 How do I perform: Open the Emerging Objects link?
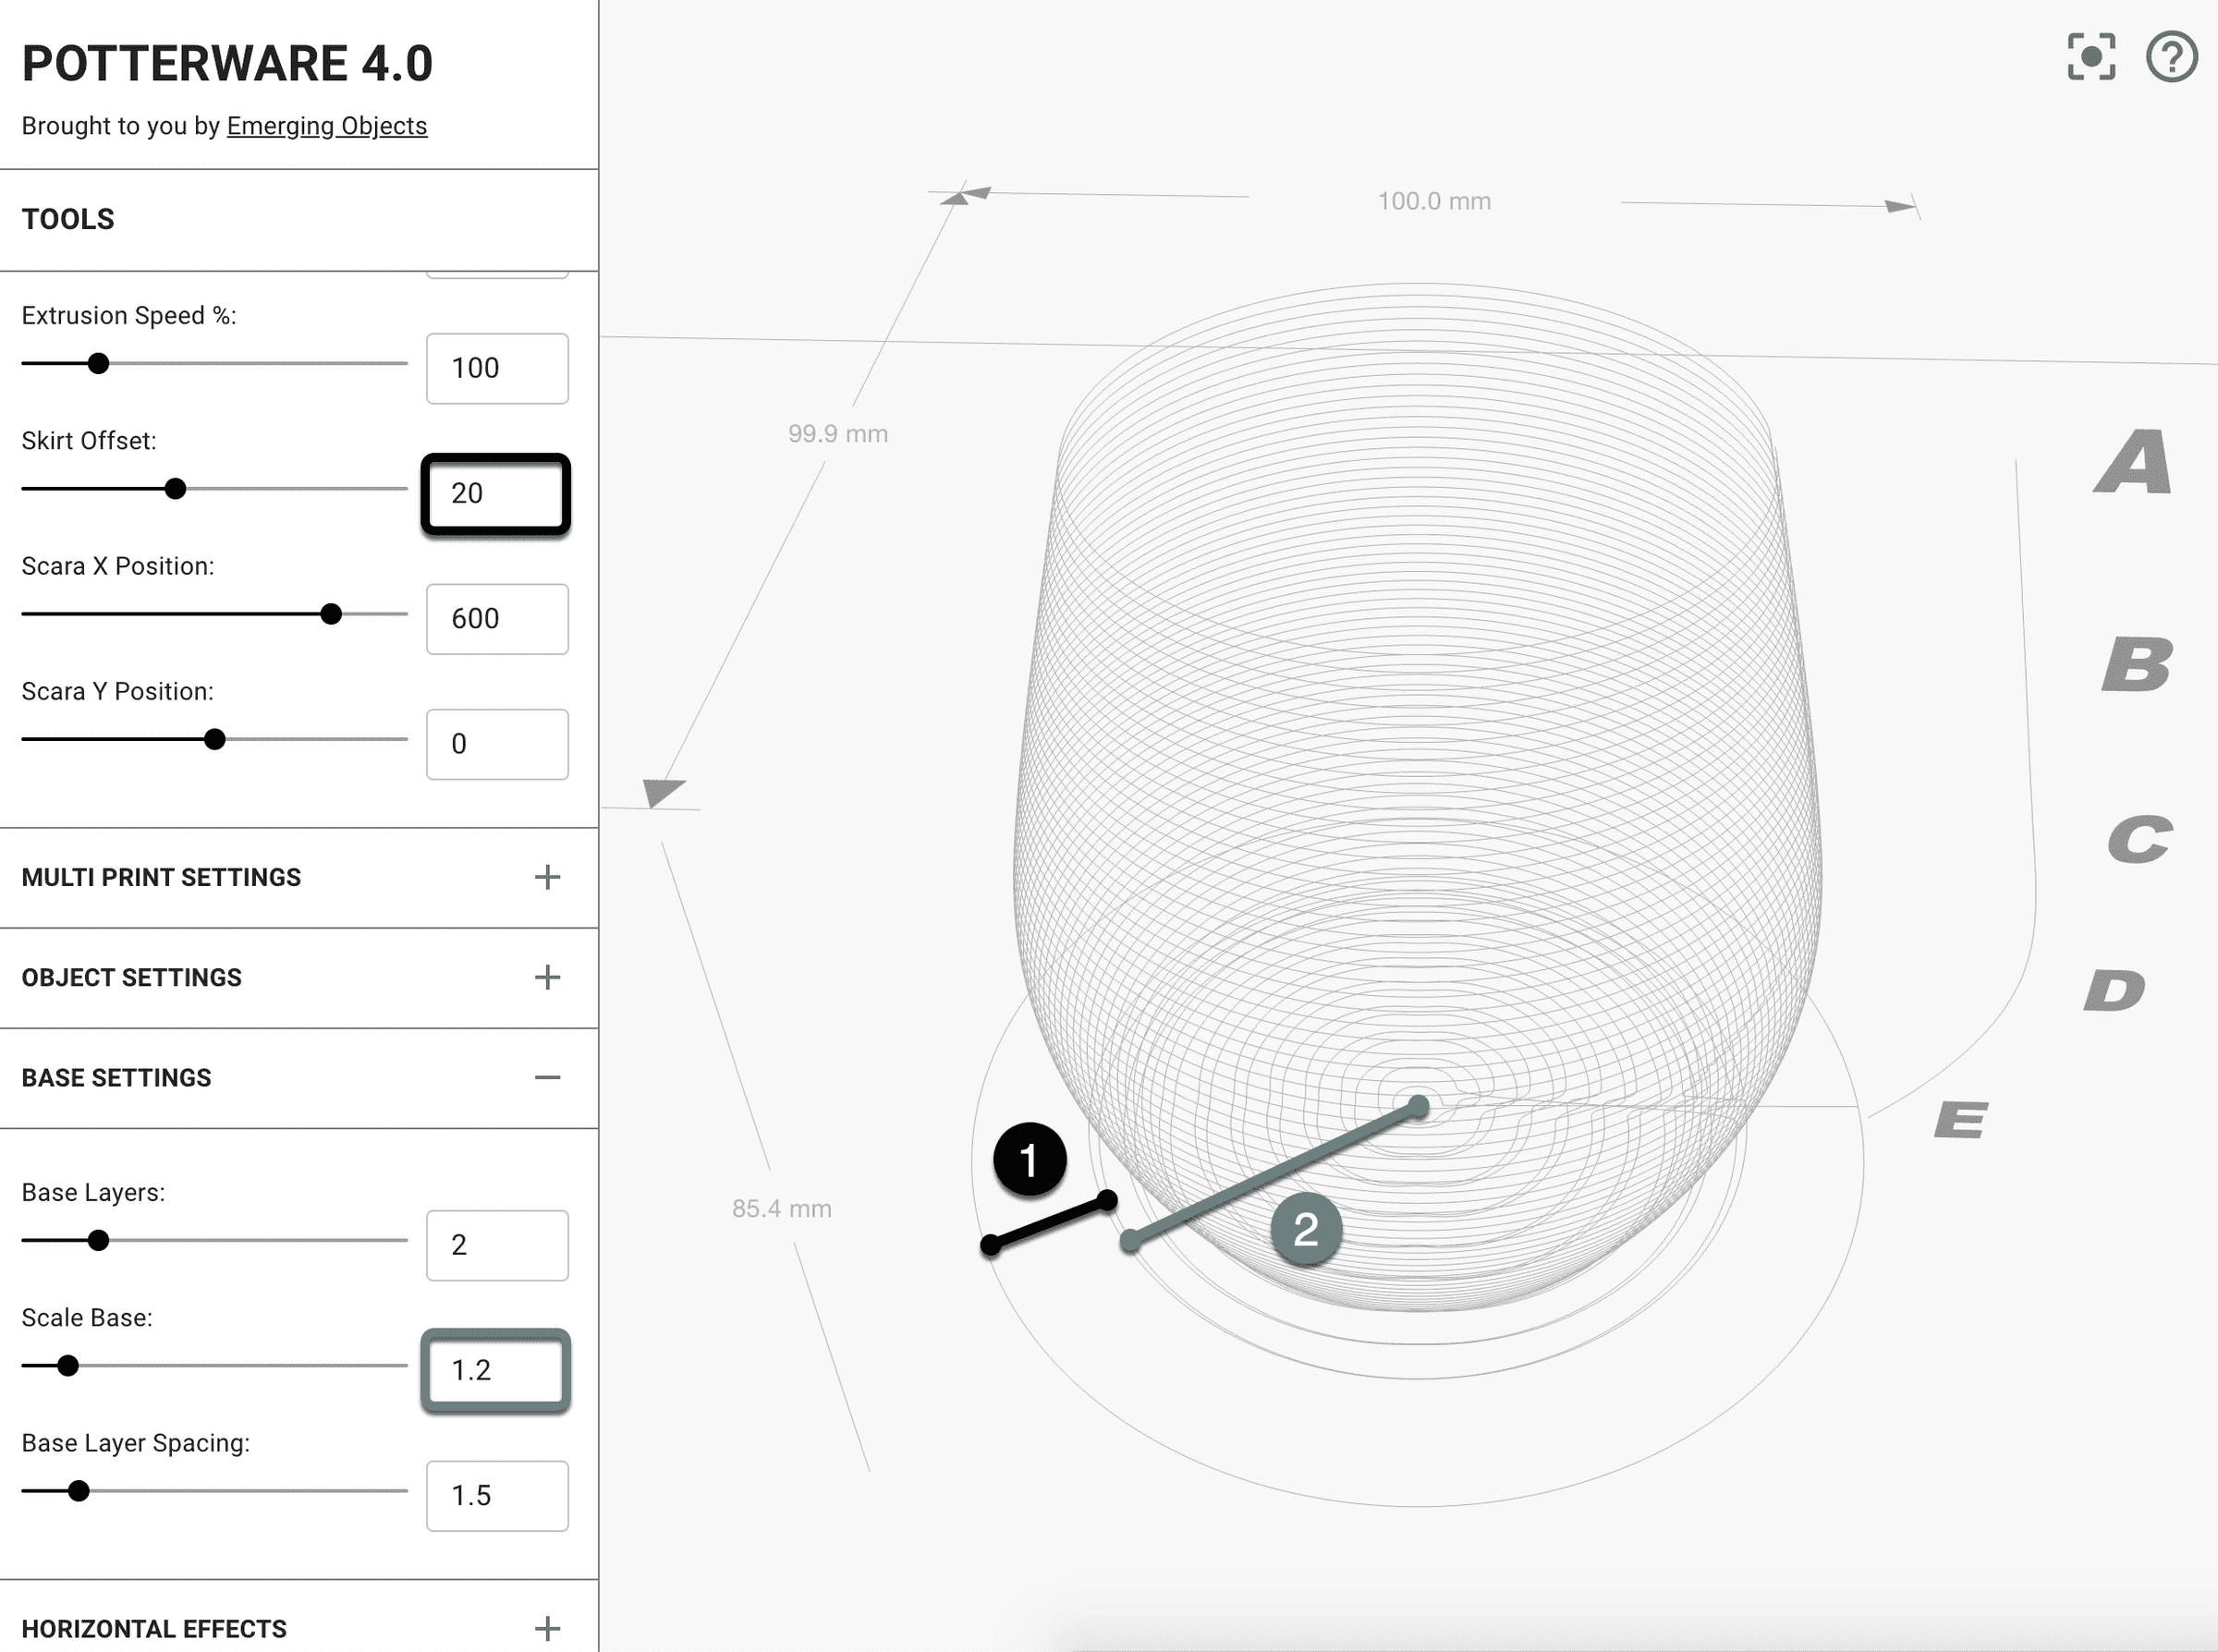(x=327, y=126)
